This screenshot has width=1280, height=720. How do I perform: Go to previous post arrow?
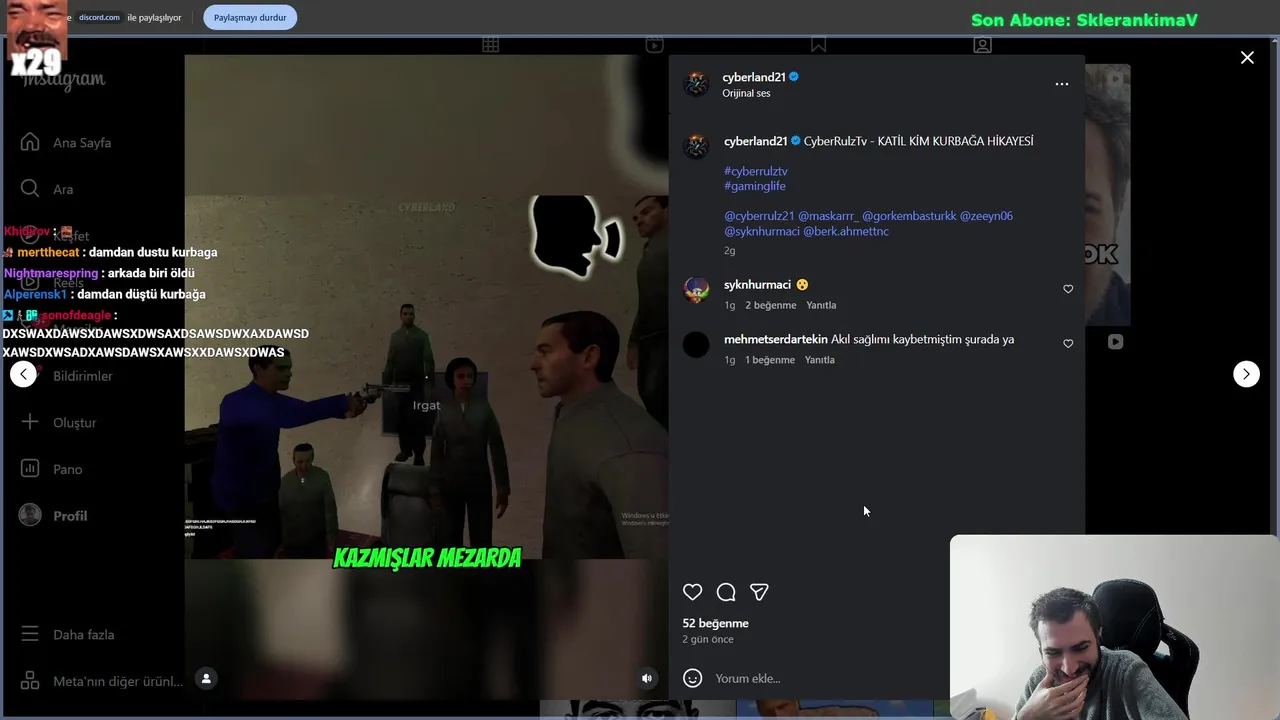click(23, 374)
